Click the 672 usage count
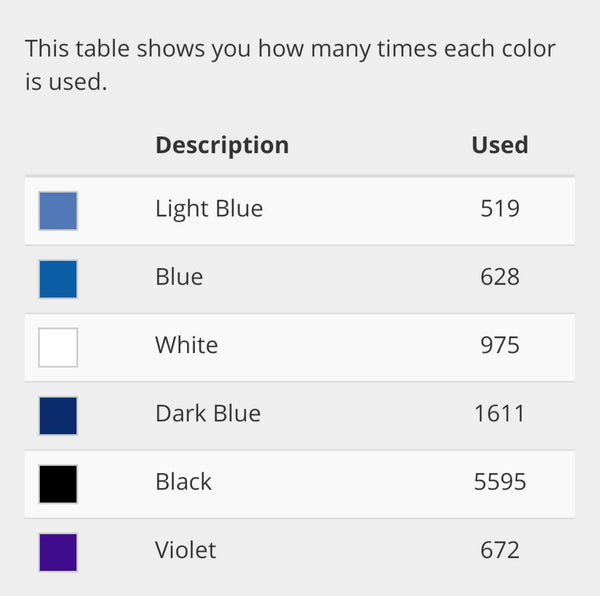This screenshot has height=596, width=600. pyautogui.click(x=499, y=550)
